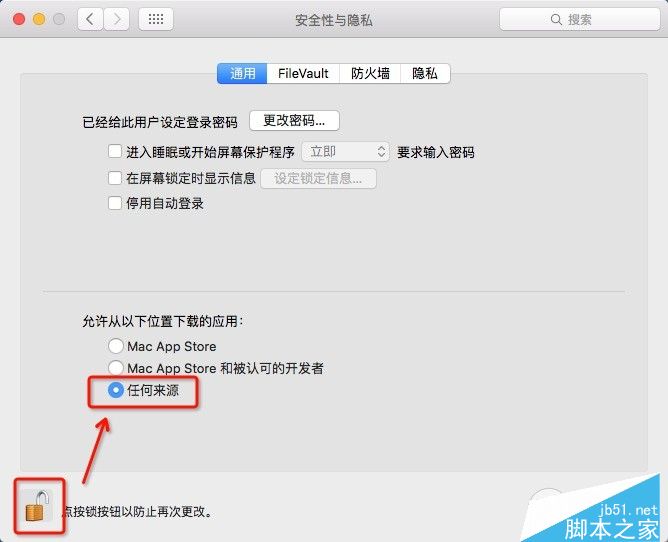Select Mac App Store and identified developers option
This screenshot has width=668, height=542.
pos(116,368)
